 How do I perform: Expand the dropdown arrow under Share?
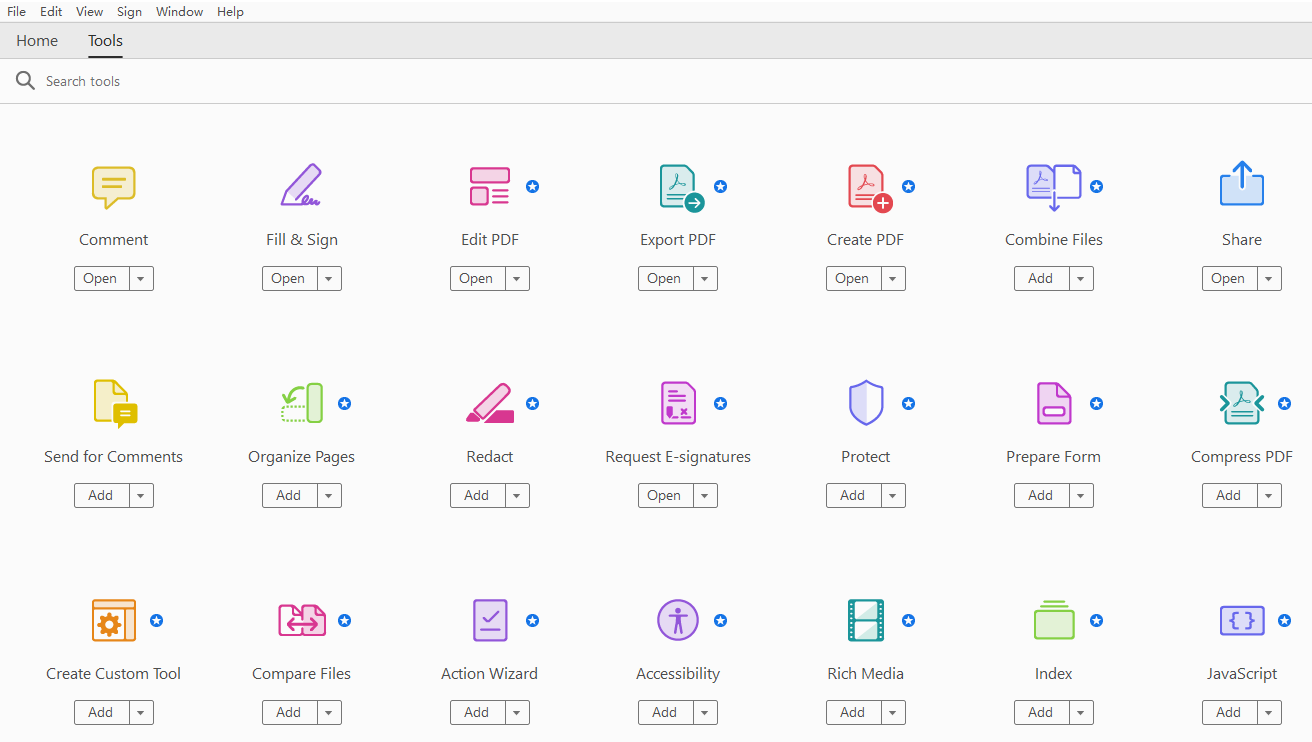coord(1269,279)
